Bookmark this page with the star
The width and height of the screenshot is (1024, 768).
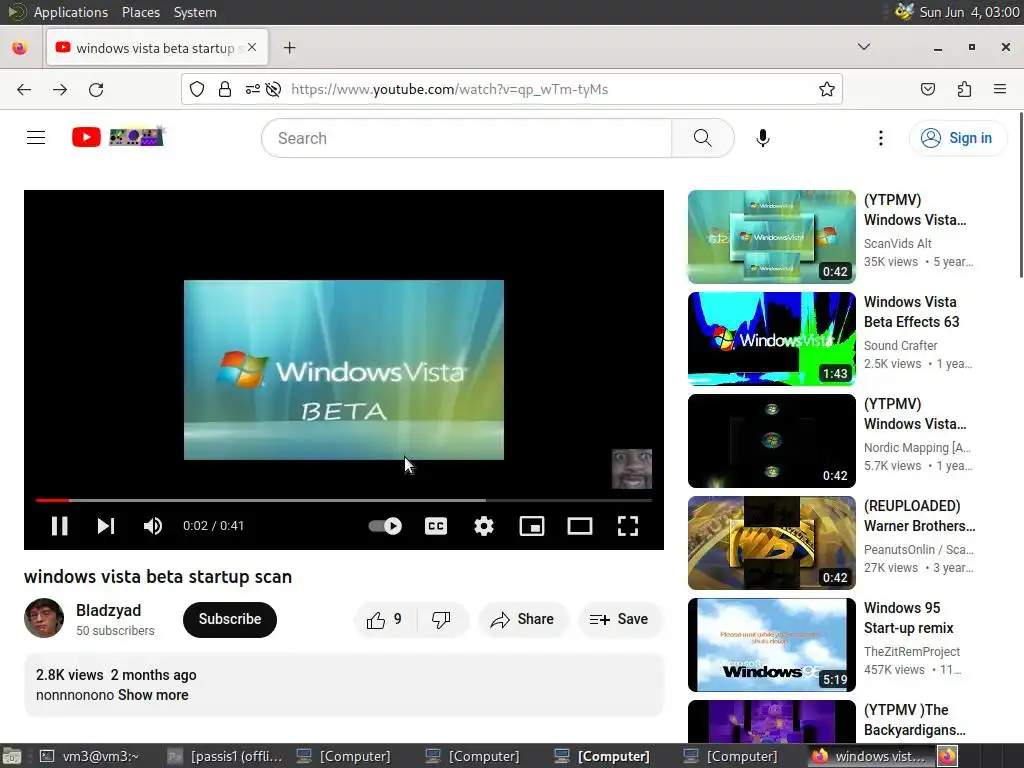[x=827, y=89]
